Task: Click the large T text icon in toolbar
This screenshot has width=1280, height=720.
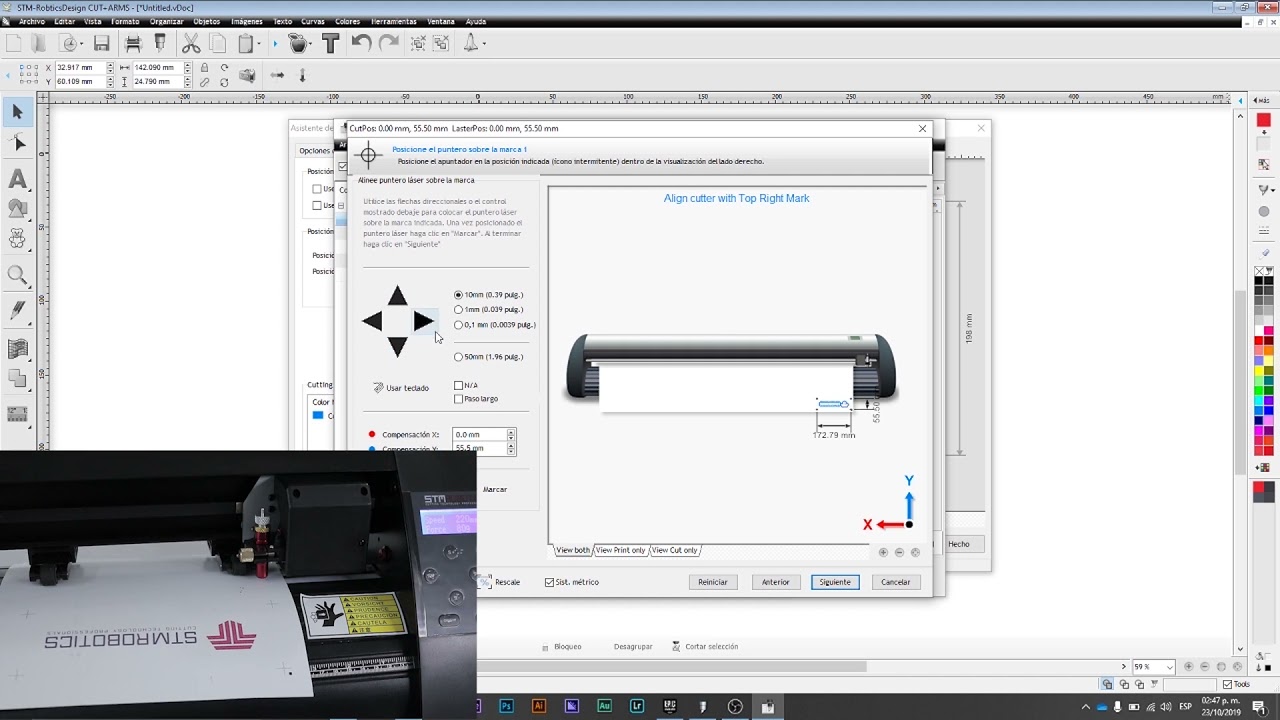Action: [x=330, y=43]
